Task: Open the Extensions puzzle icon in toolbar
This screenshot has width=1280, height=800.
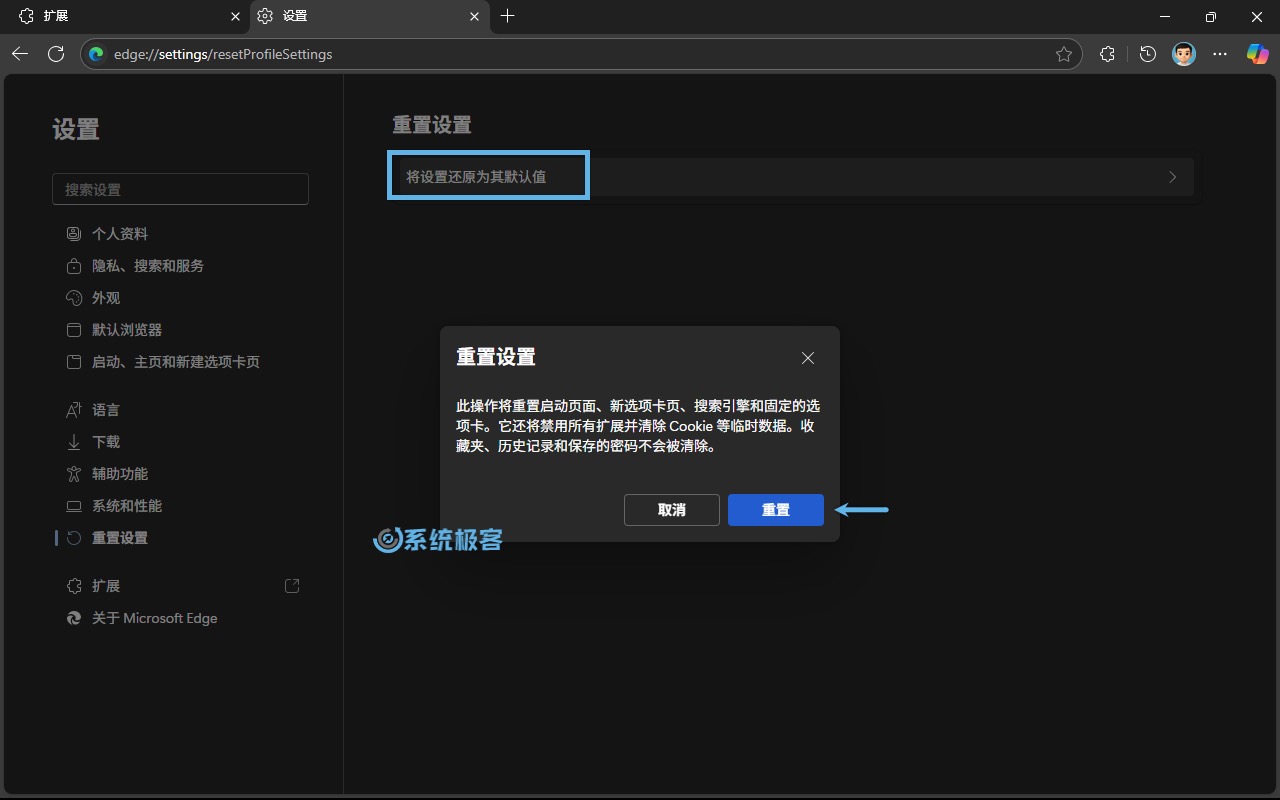Action: (1107, 54)
